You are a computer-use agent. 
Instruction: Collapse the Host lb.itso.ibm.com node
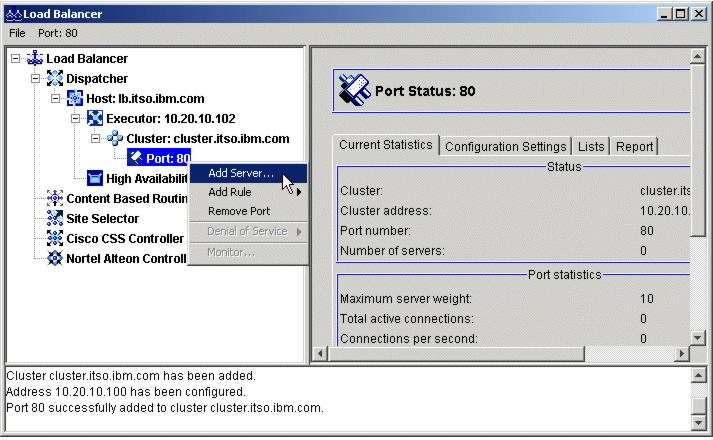pos(55,98)
